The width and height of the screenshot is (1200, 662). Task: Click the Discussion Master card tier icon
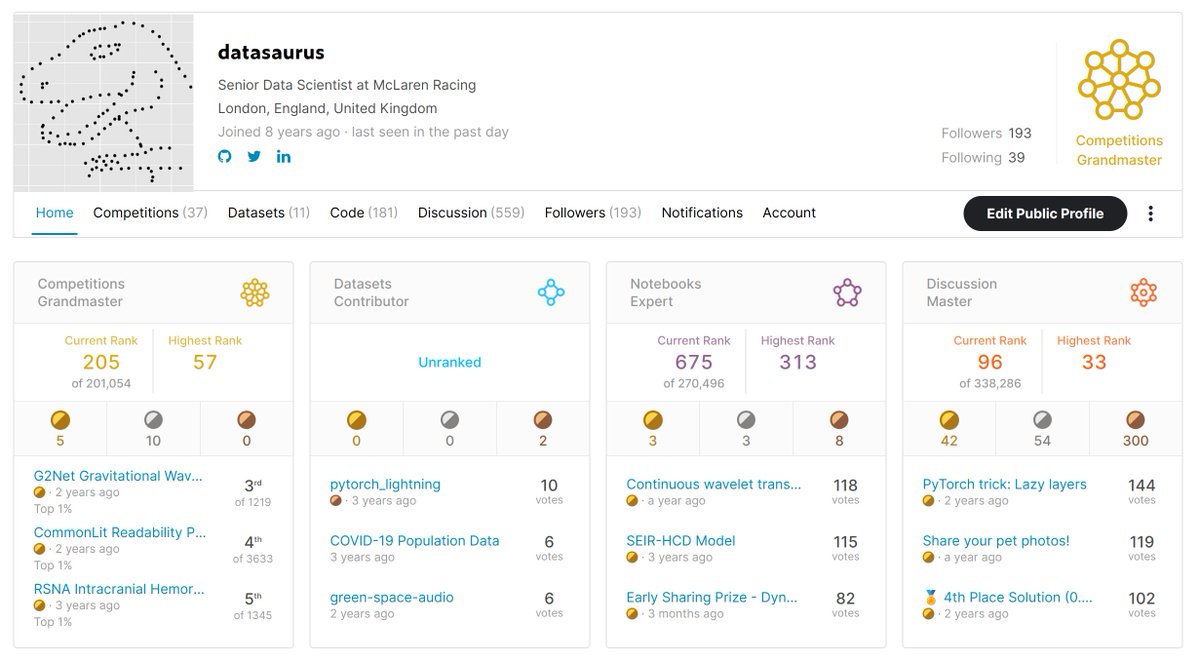[1143, 293]
